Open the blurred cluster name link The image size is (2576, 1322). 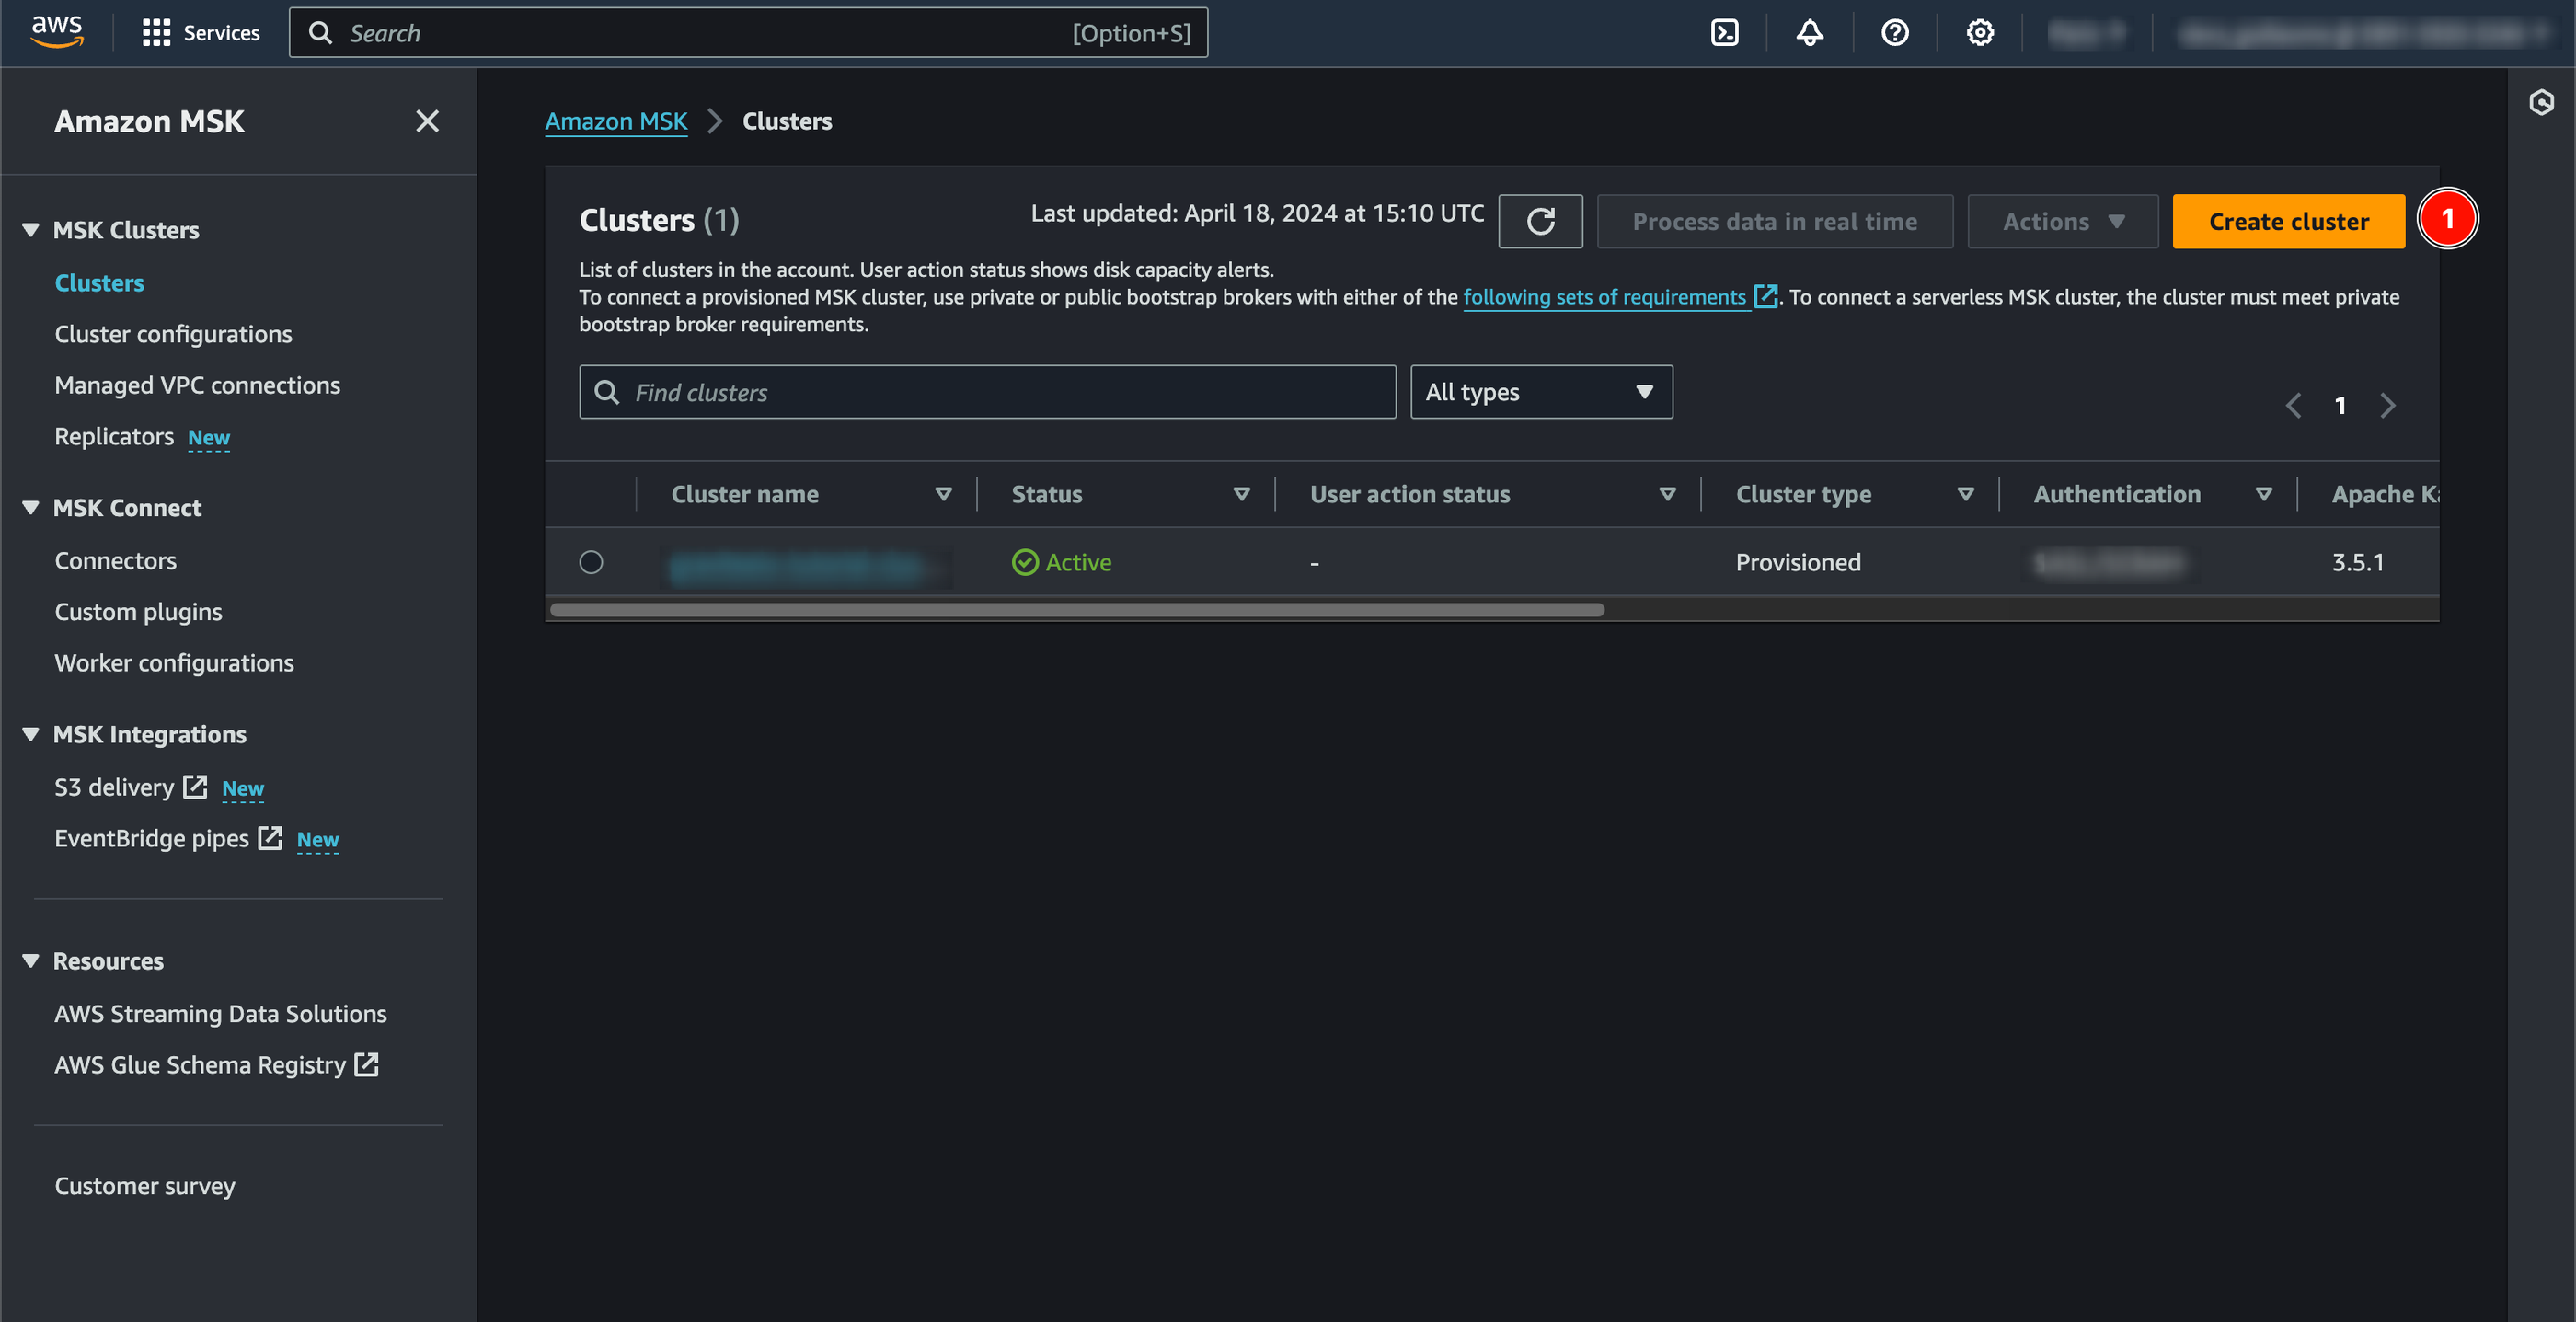pyautogui.click(x=797, y=566)
